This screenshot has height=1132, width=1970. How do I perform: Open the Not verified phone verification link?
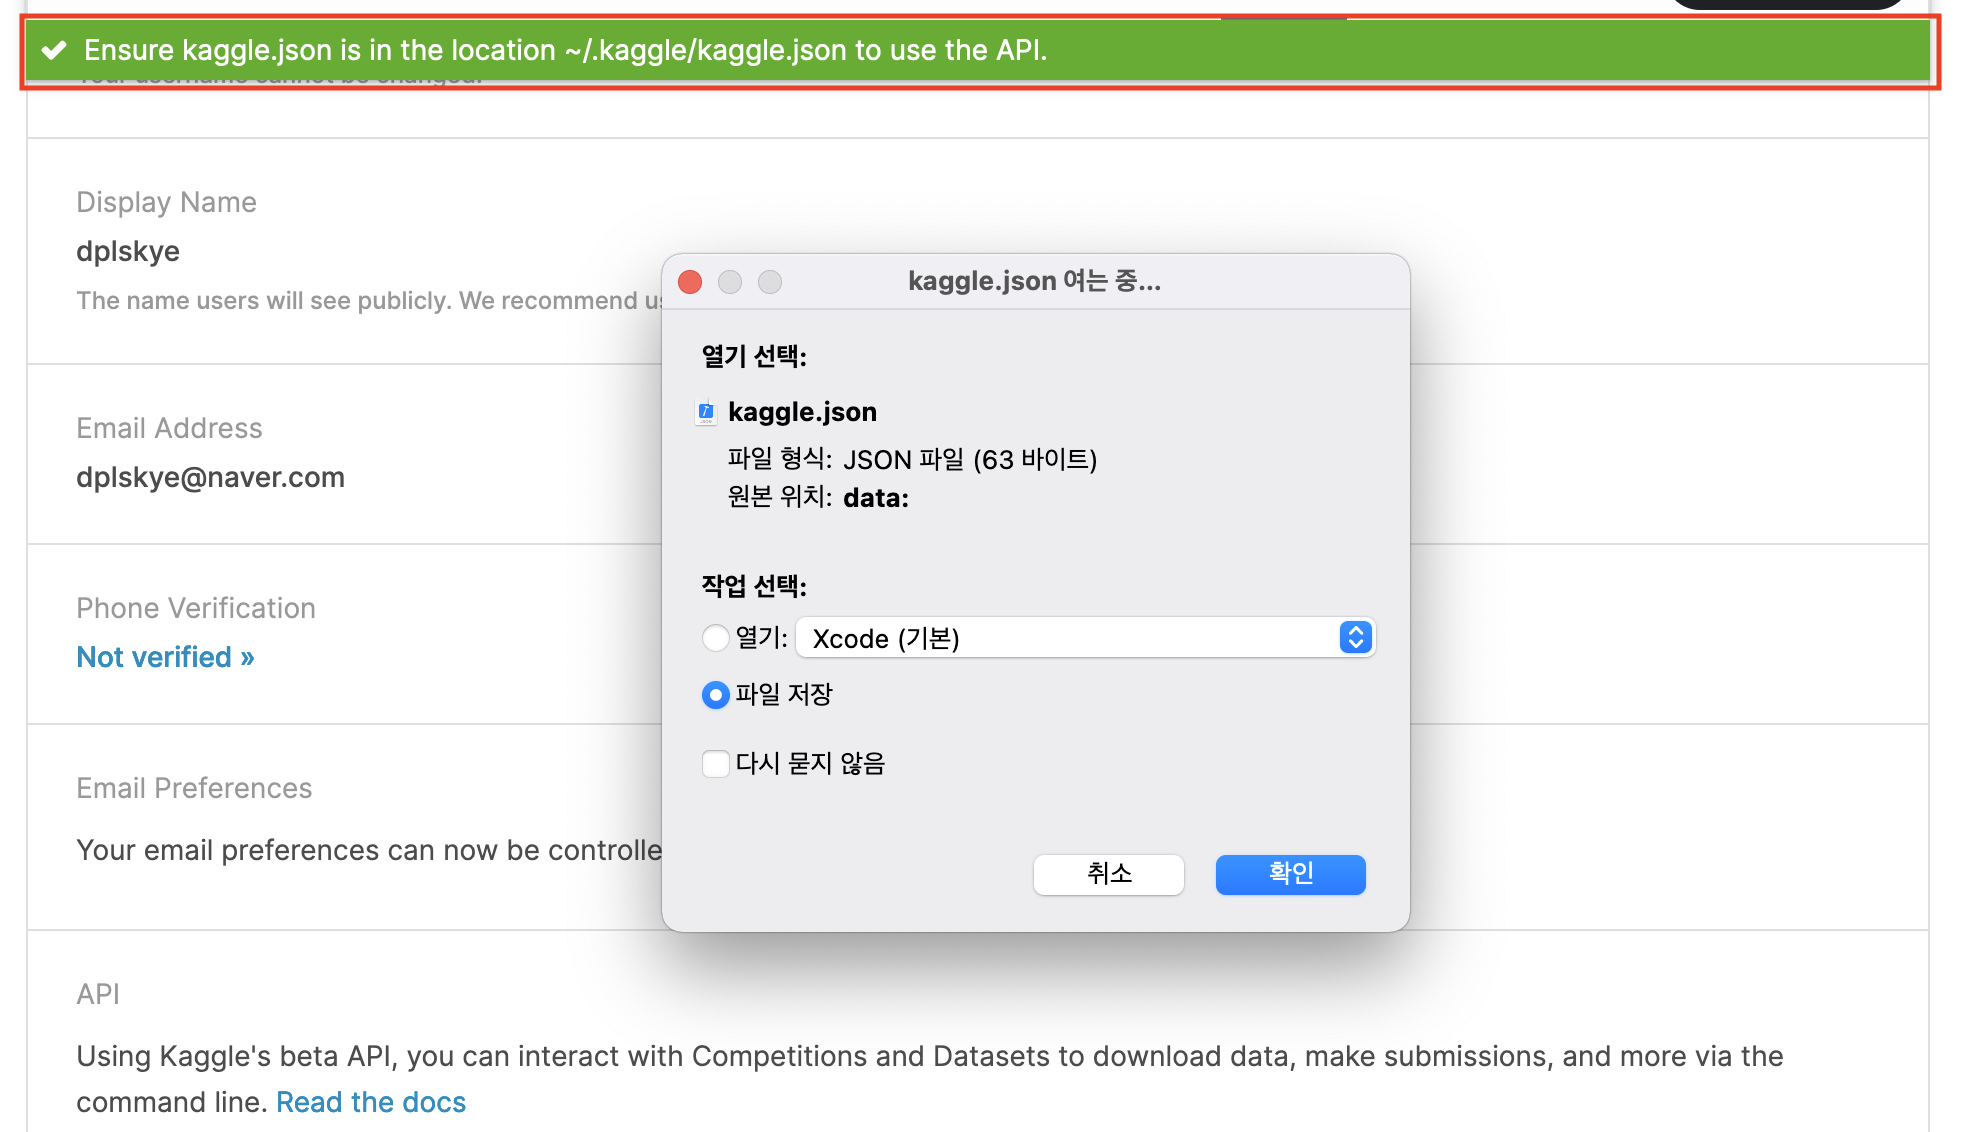coord(164,656)
